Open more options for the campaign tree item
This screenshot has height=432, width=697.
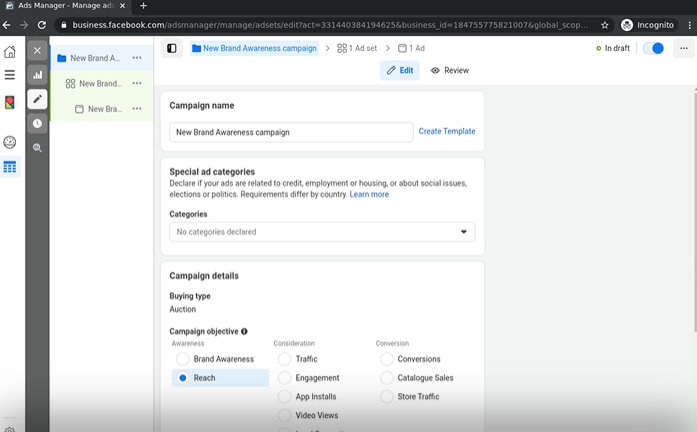click(137, 58)
